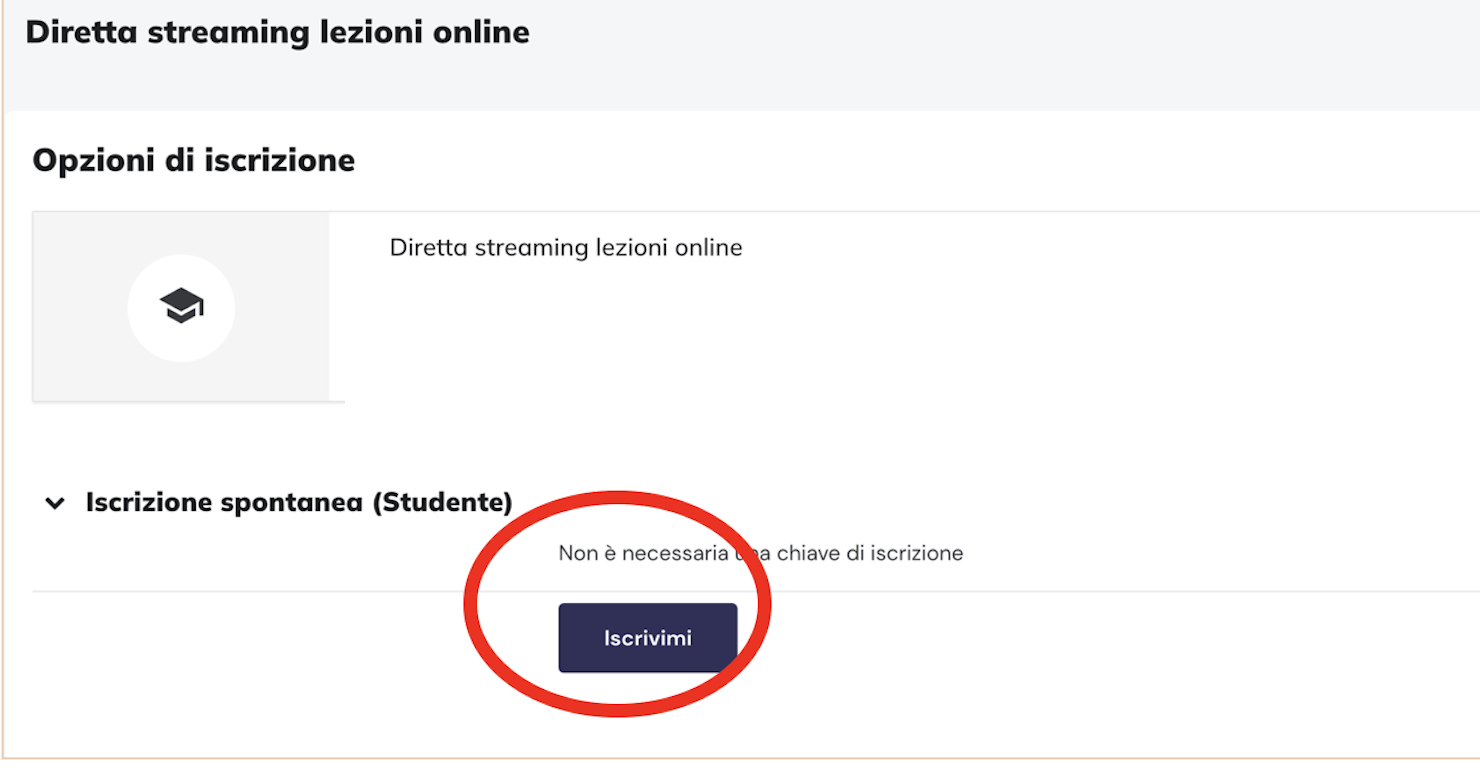The width and height of the screenshot is (1480, 776).
Task: Click the enrolment key notice text
Action: tap(760, 553)
